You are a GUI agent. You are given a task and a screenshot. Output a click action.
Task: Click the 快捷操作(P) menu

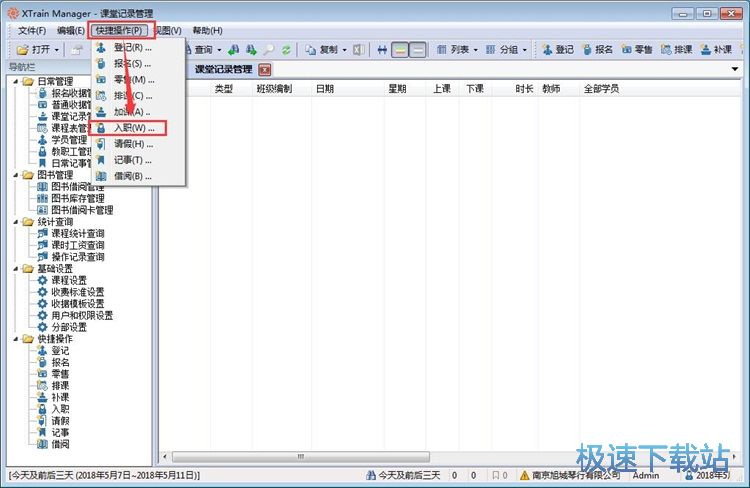click(119, 31)
